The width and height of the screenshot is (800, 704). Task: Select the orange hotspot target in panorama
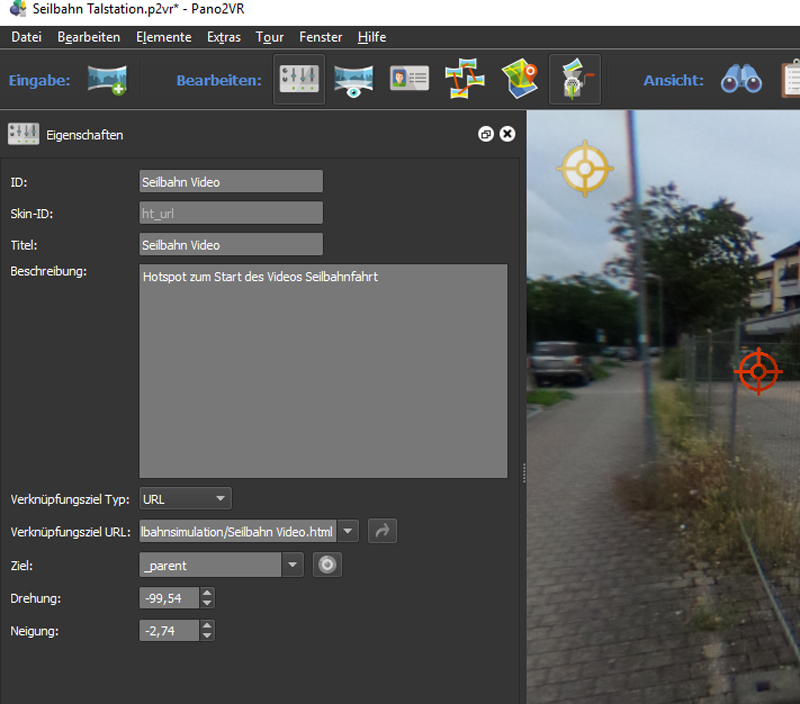(758, 371)
